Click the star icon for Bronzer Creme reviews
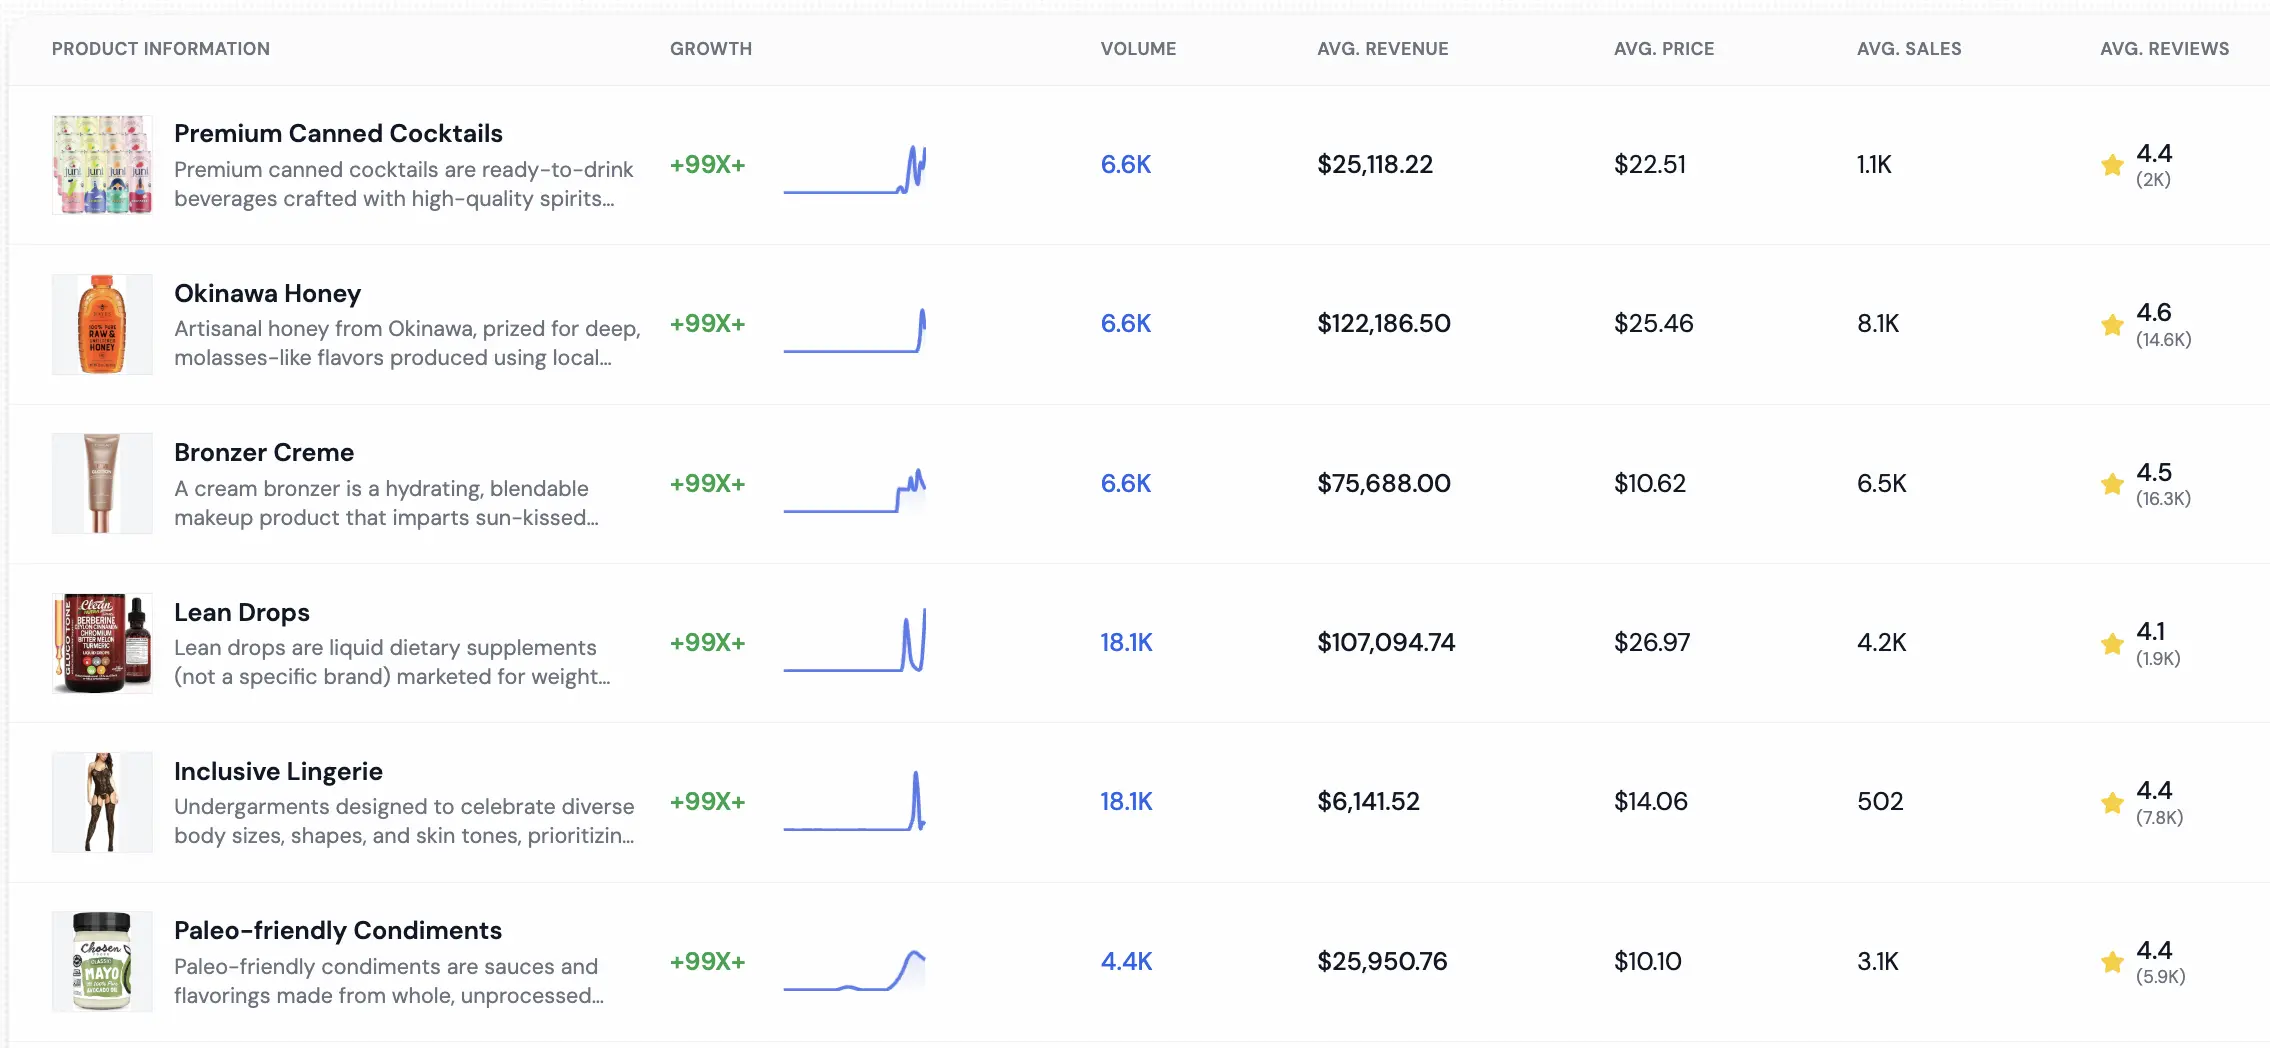Viewport: 2270px width, 1048px height. [x=2112, y=484]
